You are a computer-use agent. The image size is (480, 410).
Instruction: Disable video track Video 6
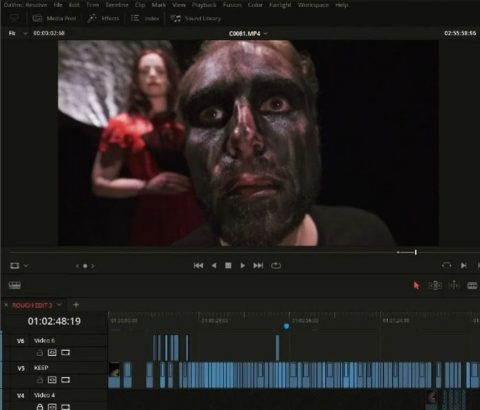66,352
